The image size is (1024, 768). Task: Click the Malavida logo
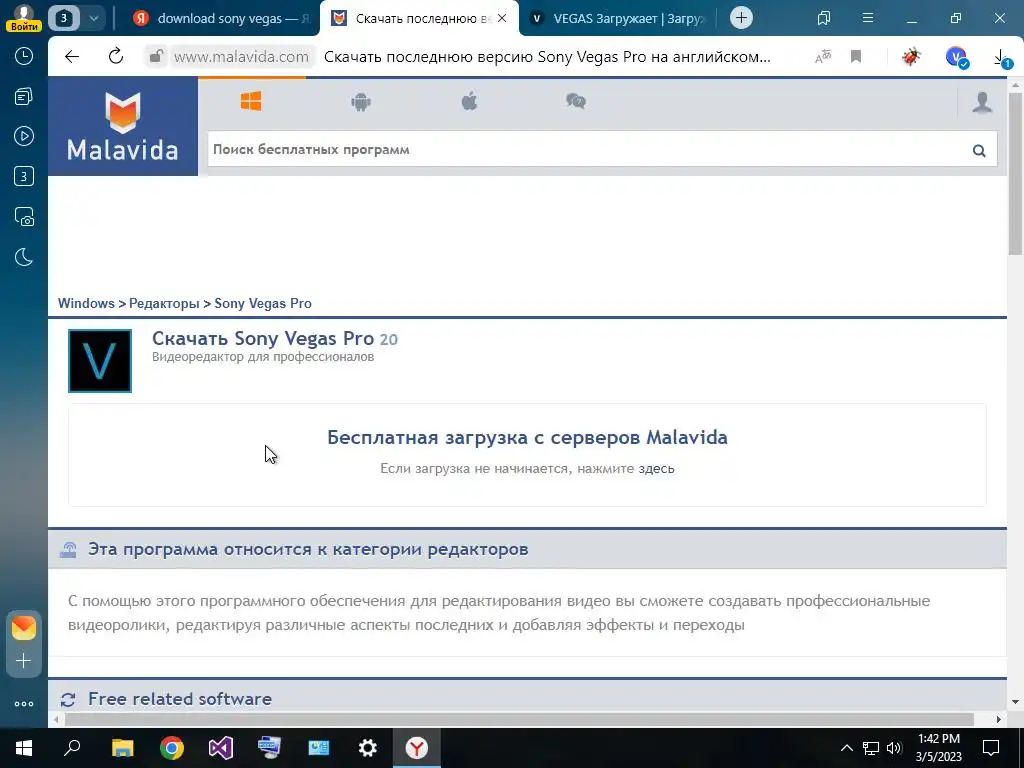123,126
